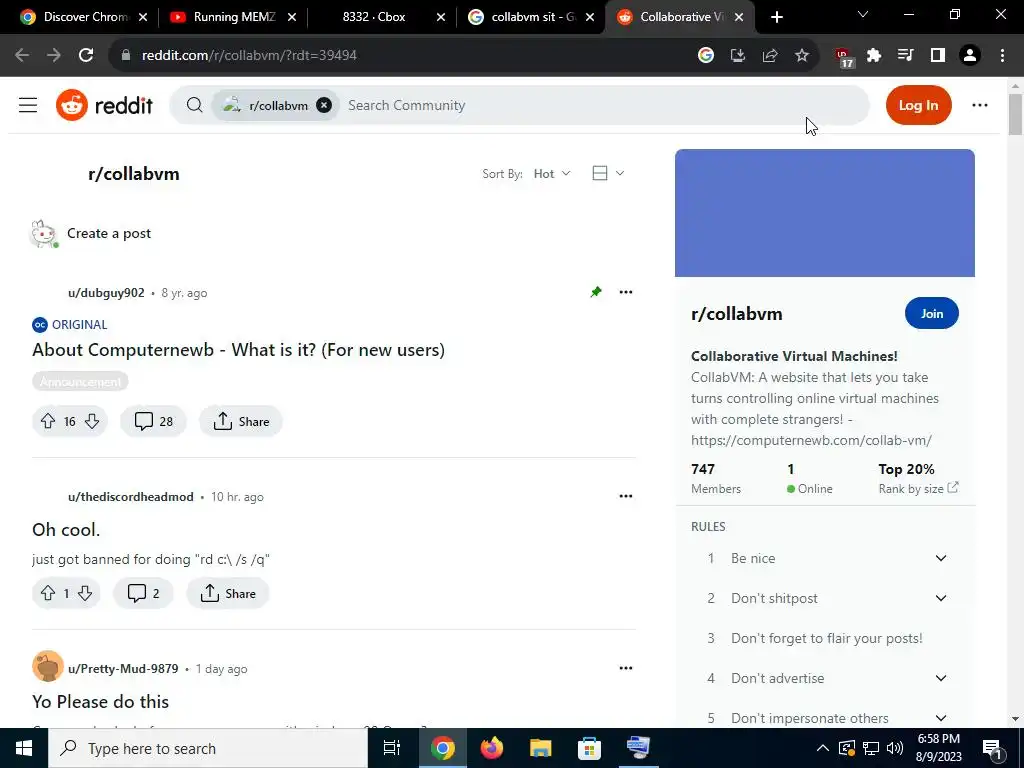Open the media controls icon
1024x768 pixels.
pos(905,56)
